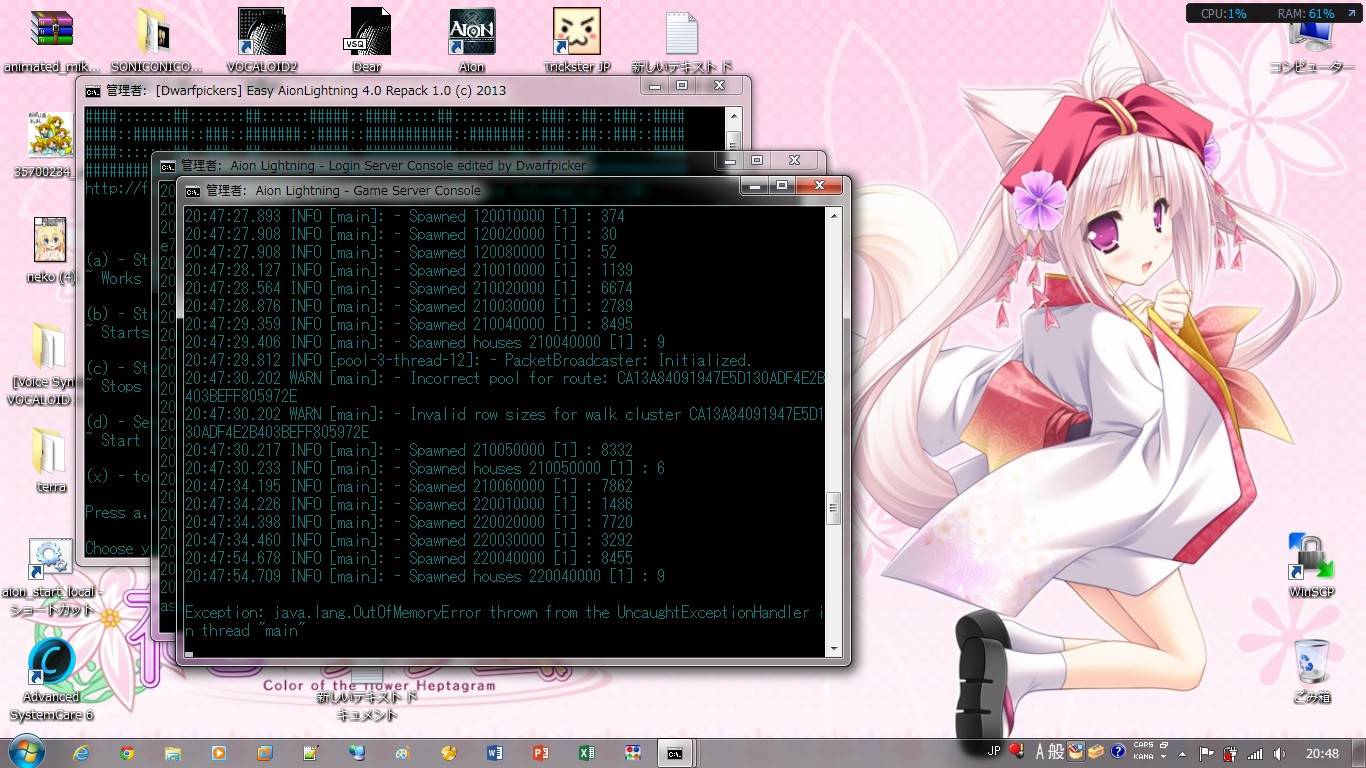Click the Repack window scrollbar up arrow
This screenshot has height=768, width=1366.
[x=734, y=114]
